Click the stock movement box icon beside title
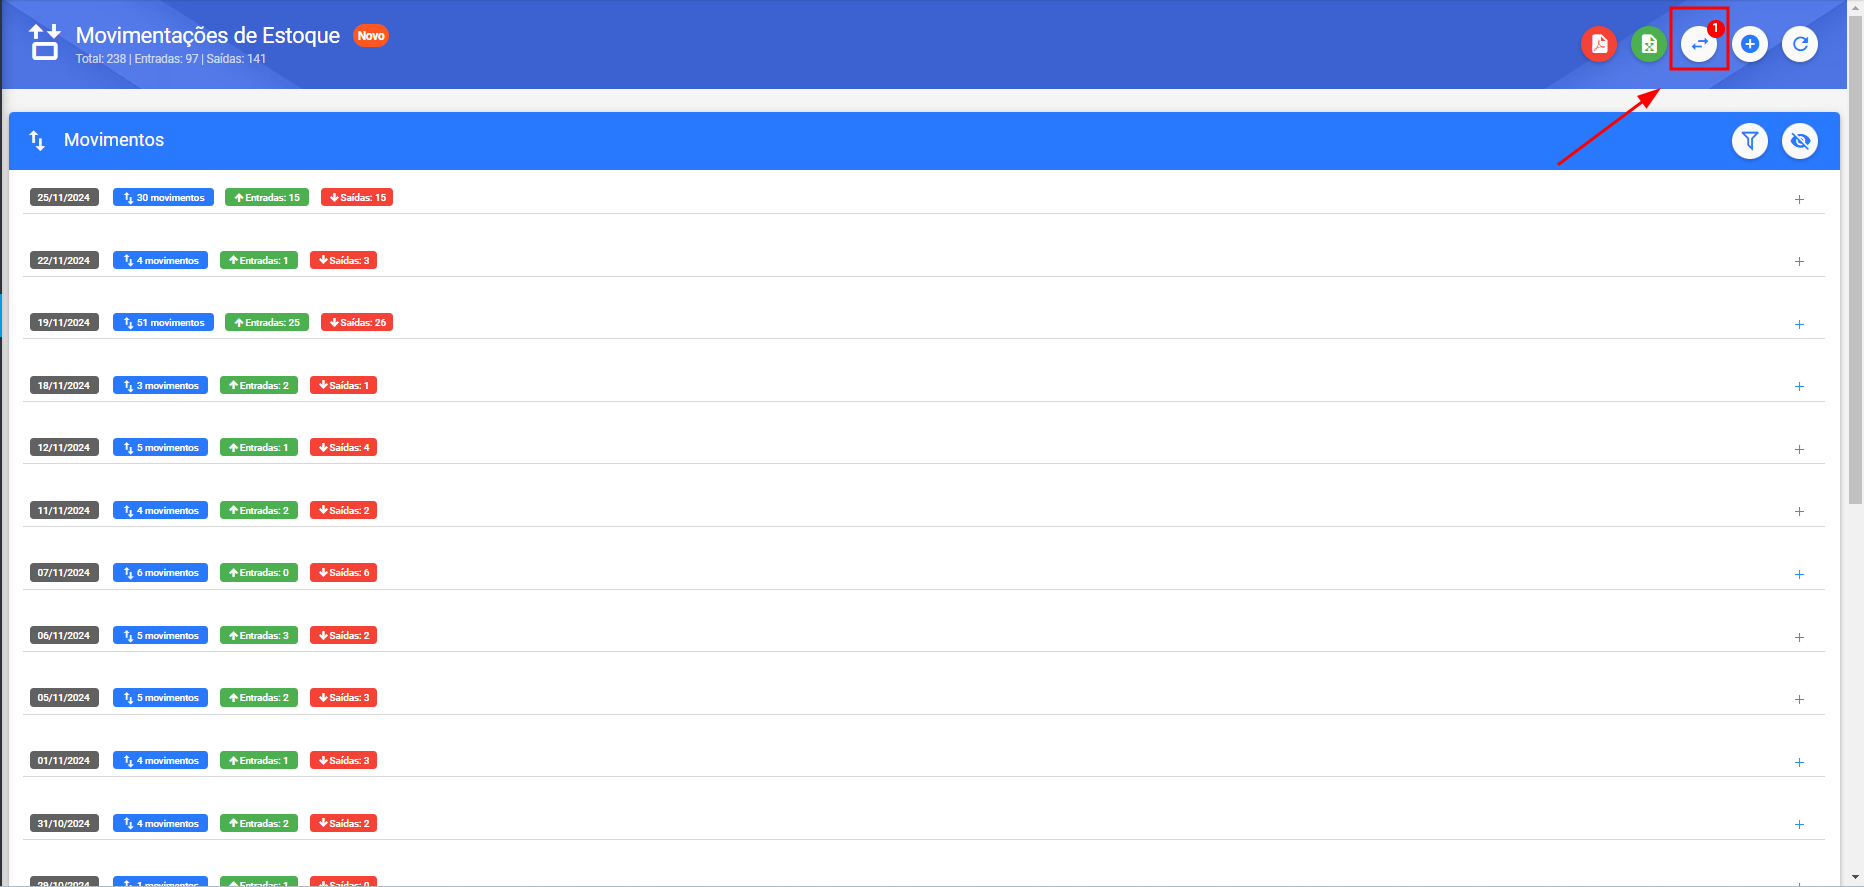Viewport: 1864px width, 887px height. (45, 43)
